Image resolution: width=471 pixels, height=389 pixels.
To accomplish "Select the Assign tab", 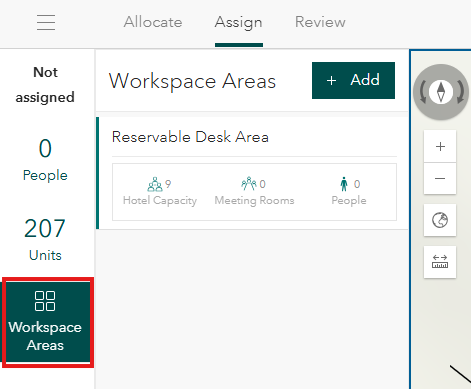I will tap(239, 22).
